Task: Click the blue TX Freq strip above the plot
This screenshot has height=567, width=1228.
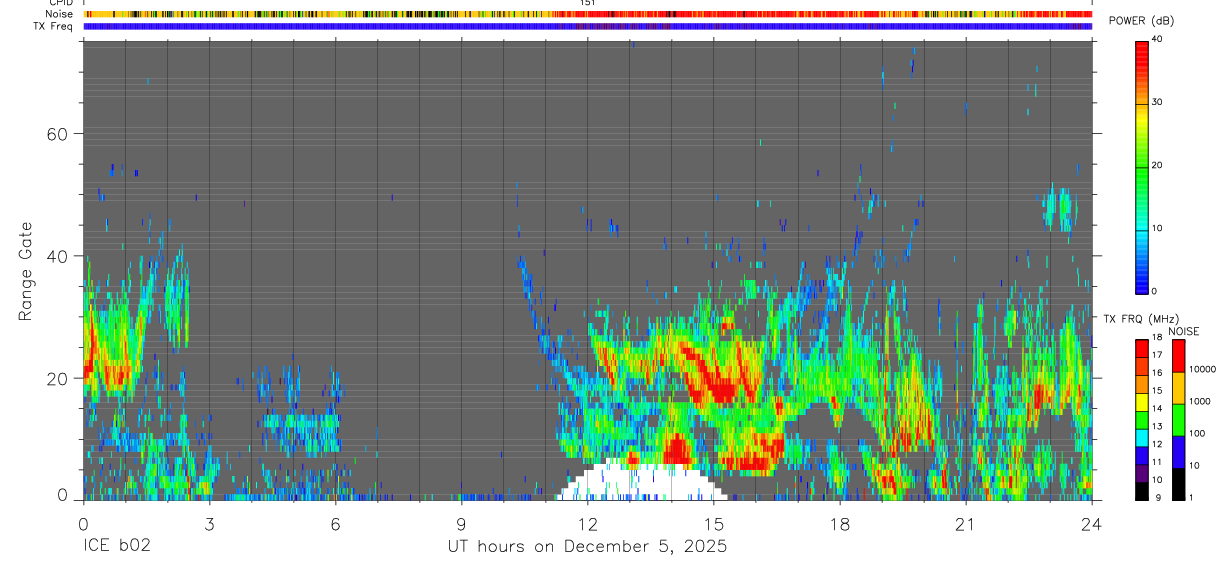Action: (x=588, y=26)
